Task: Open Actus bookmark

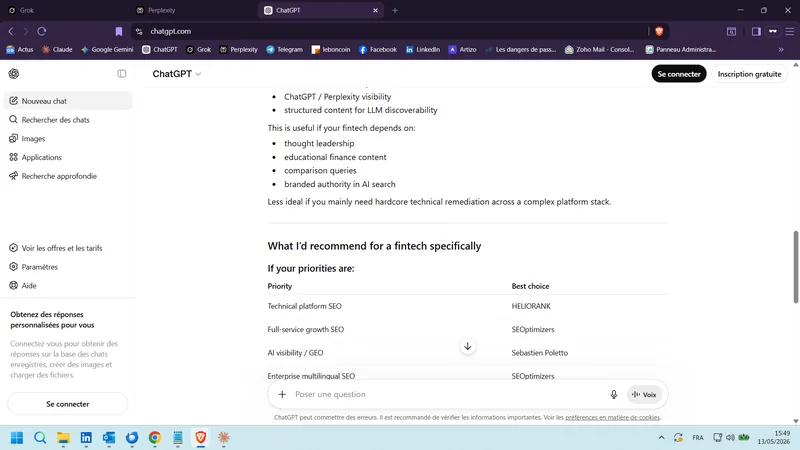Action: (x=19, y=49)
